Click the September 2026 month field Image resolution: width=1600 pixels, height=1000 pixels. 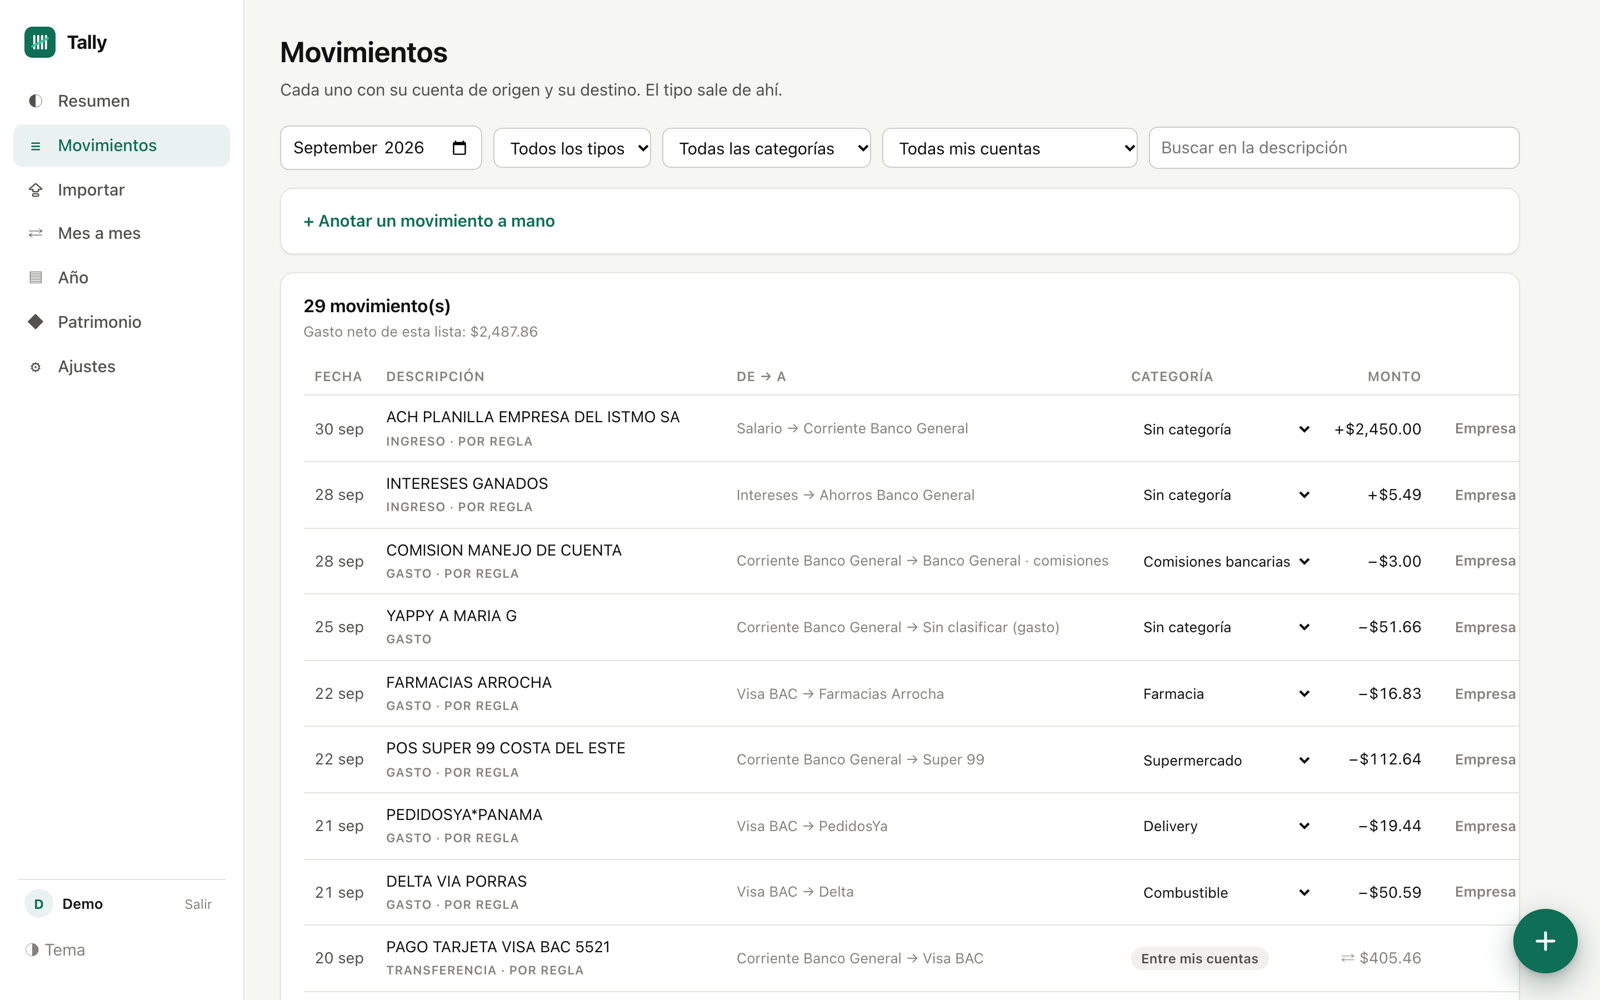coord(381,148)
